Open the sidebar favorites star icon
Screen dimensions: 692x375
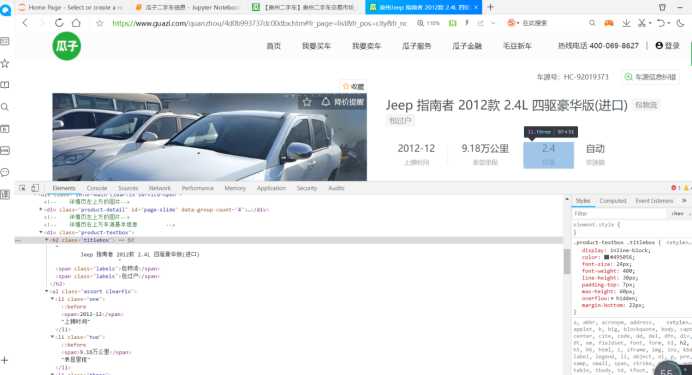coord(5,64)
